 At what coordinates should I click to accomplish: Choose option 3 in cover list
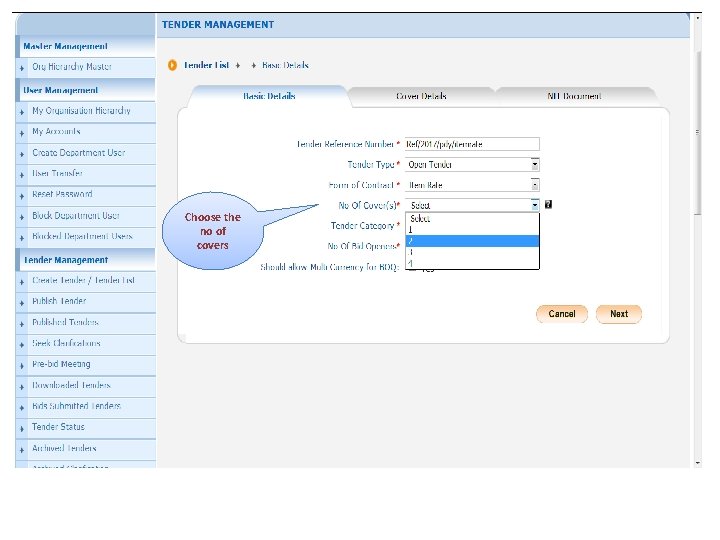tap(472, 252)
